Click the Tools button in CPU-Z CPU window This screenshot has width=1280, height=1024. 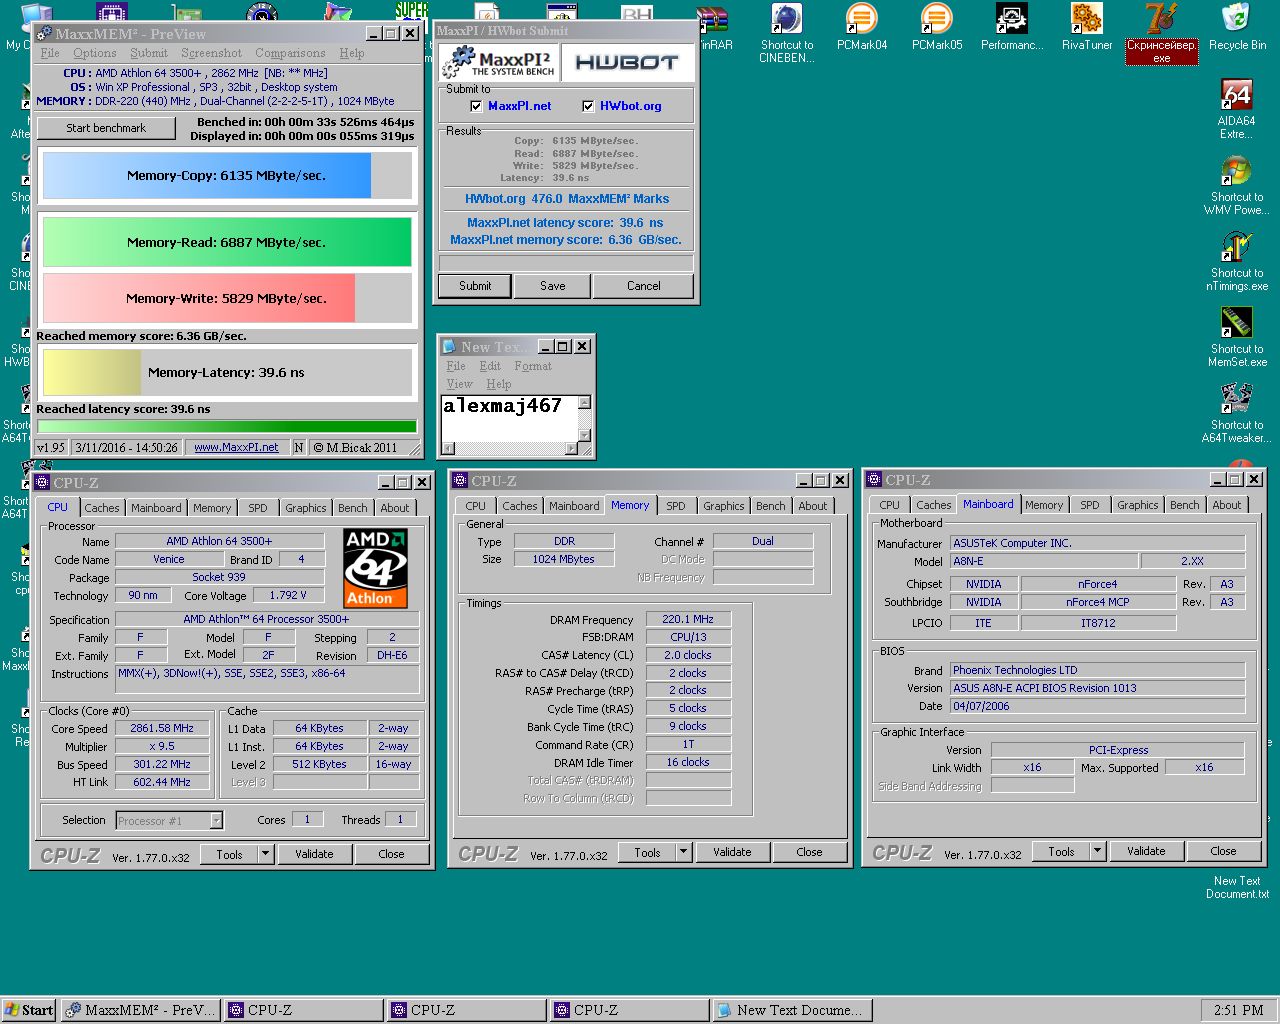[229, 854]
